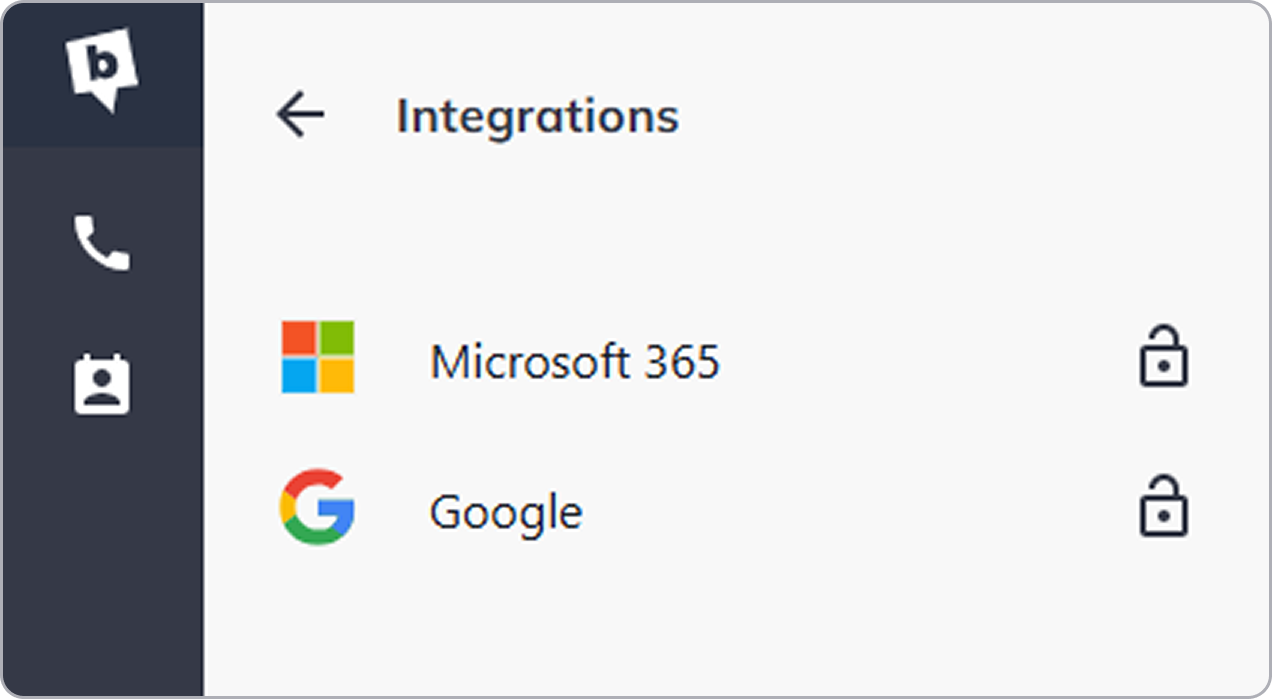1272x699 pixels.
Task: Click the Integrations page heading
Action: point(537,116)
